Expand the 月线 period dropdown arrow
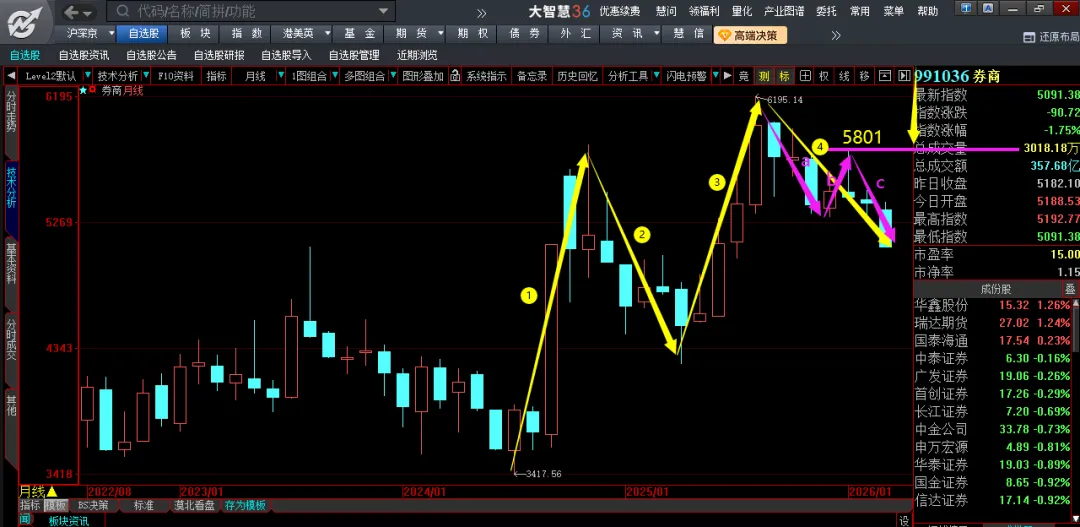This screenshot has height=527, width=1080. (280, 76)
